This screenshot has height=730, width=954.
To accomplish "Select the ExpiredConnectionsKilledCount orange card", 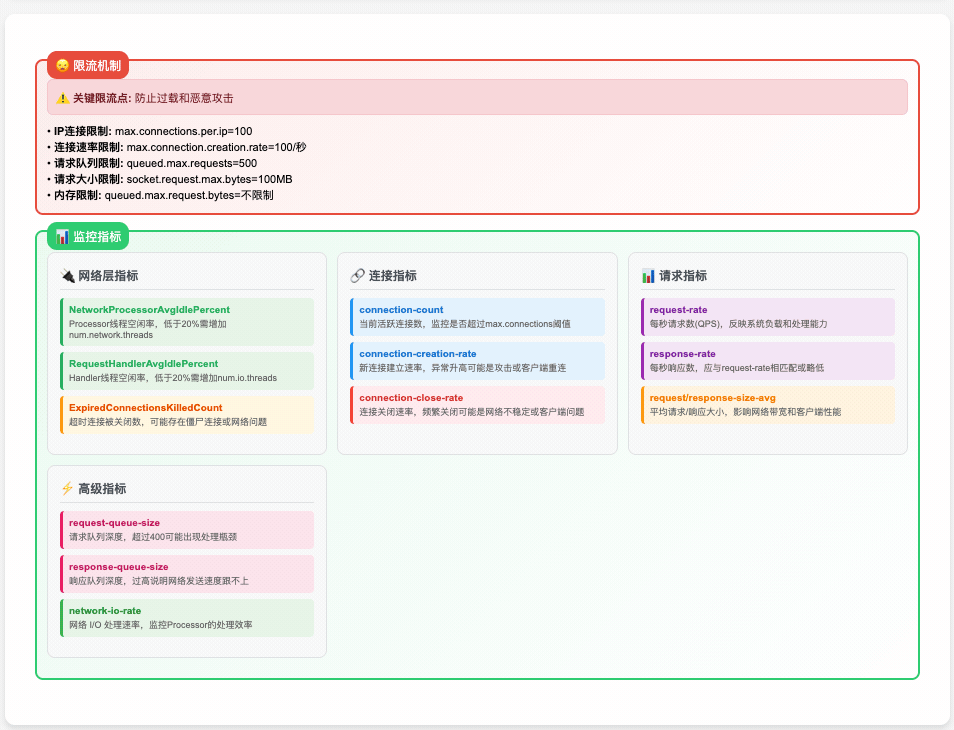I will tap(187, 414).
